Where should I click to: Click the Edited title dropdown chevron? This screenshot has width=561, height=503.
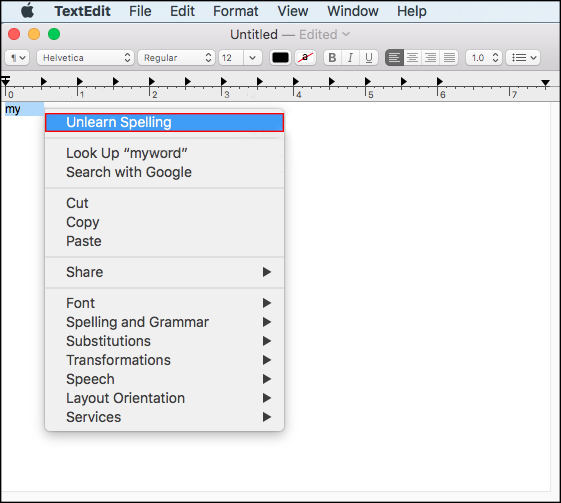pyautogui.click(x=346, y=34)
